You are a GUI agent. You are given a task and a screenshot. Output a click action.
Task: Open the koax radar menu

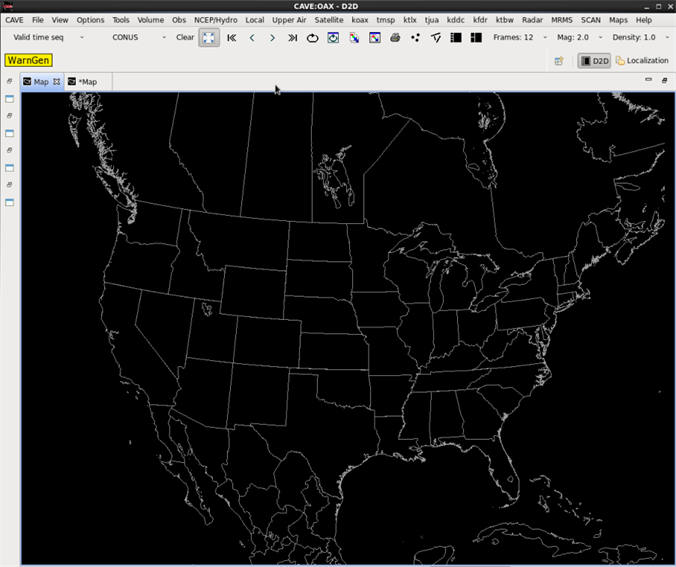tap(360, 20)
